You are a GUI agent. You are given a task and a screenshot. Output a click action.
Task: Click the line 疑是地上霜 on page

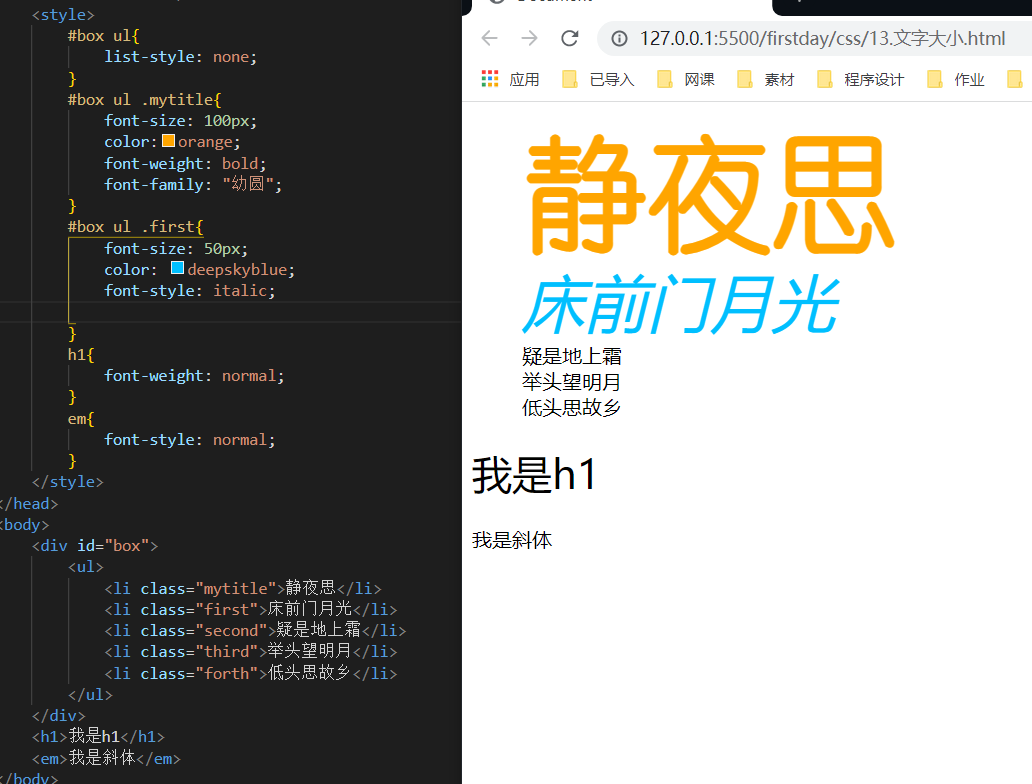click(571, 357)
